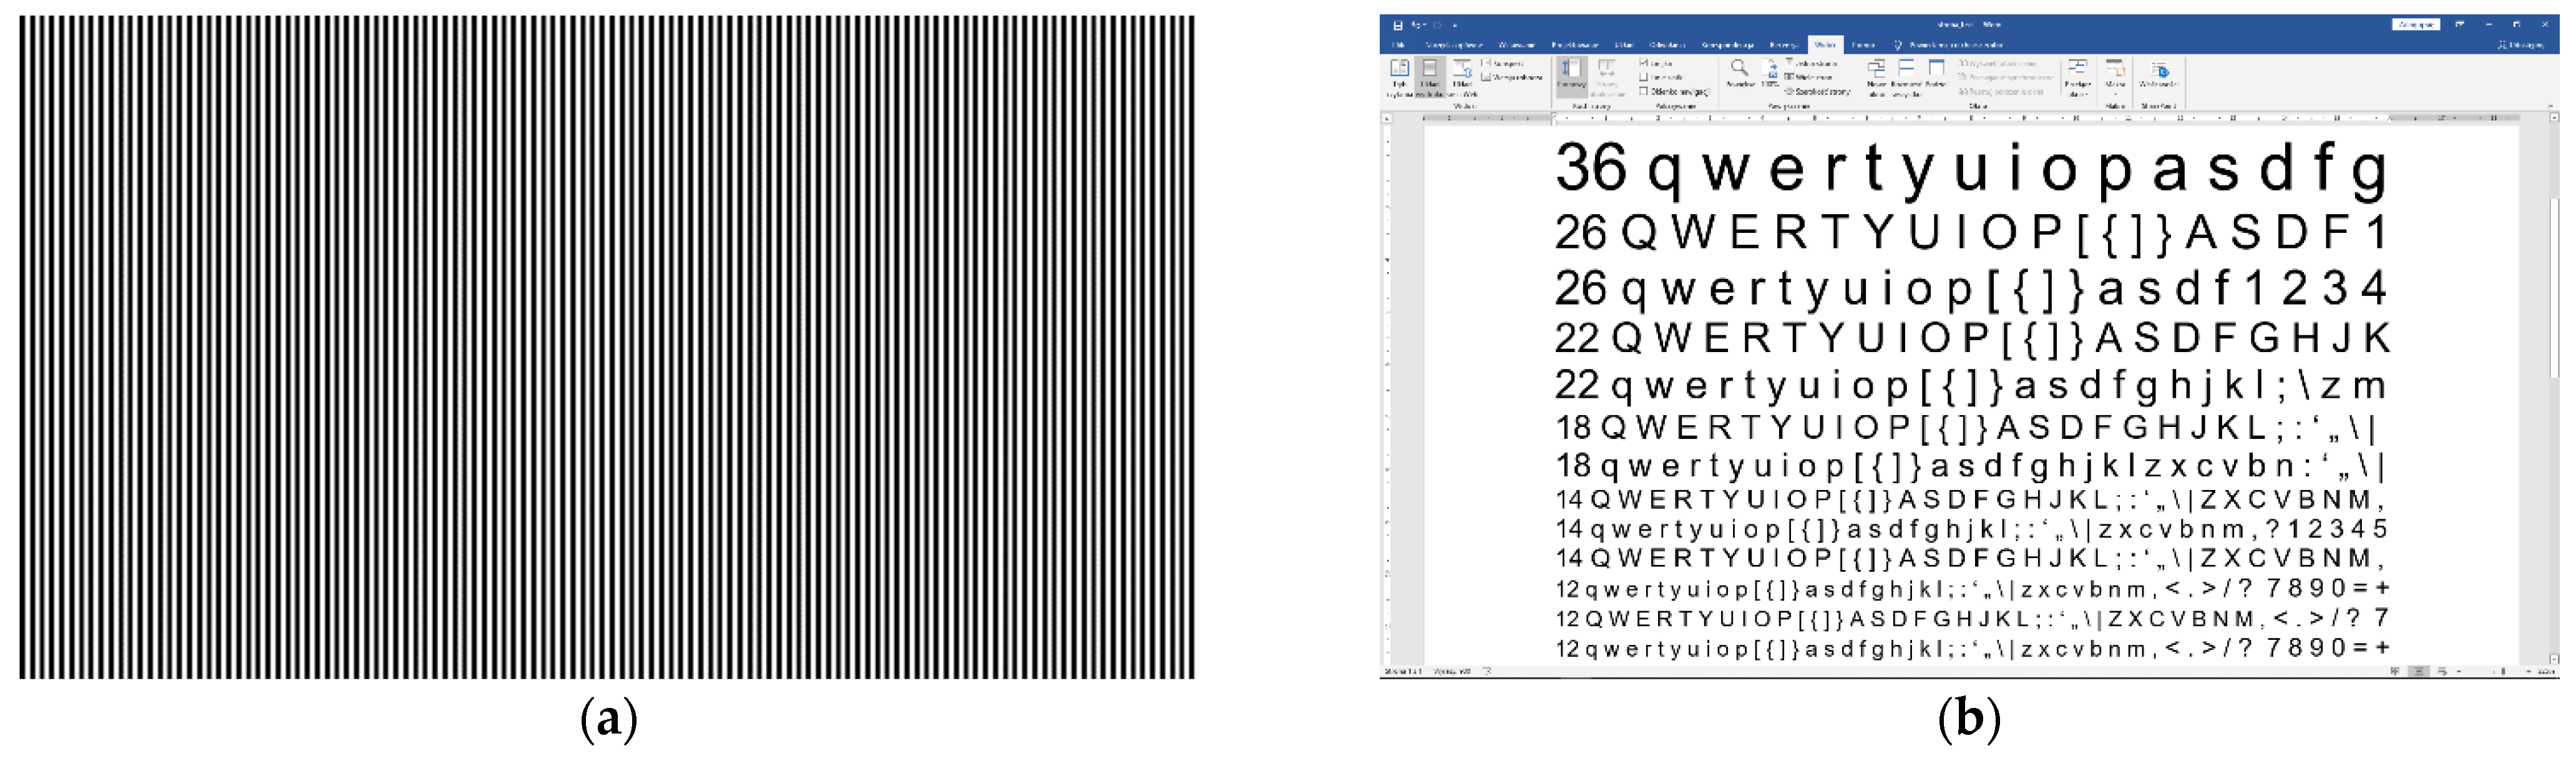Expand the Undo dropdown arrow in title bar
The height and width of the screenshot is (761, 2576).
click(1424, 25)
